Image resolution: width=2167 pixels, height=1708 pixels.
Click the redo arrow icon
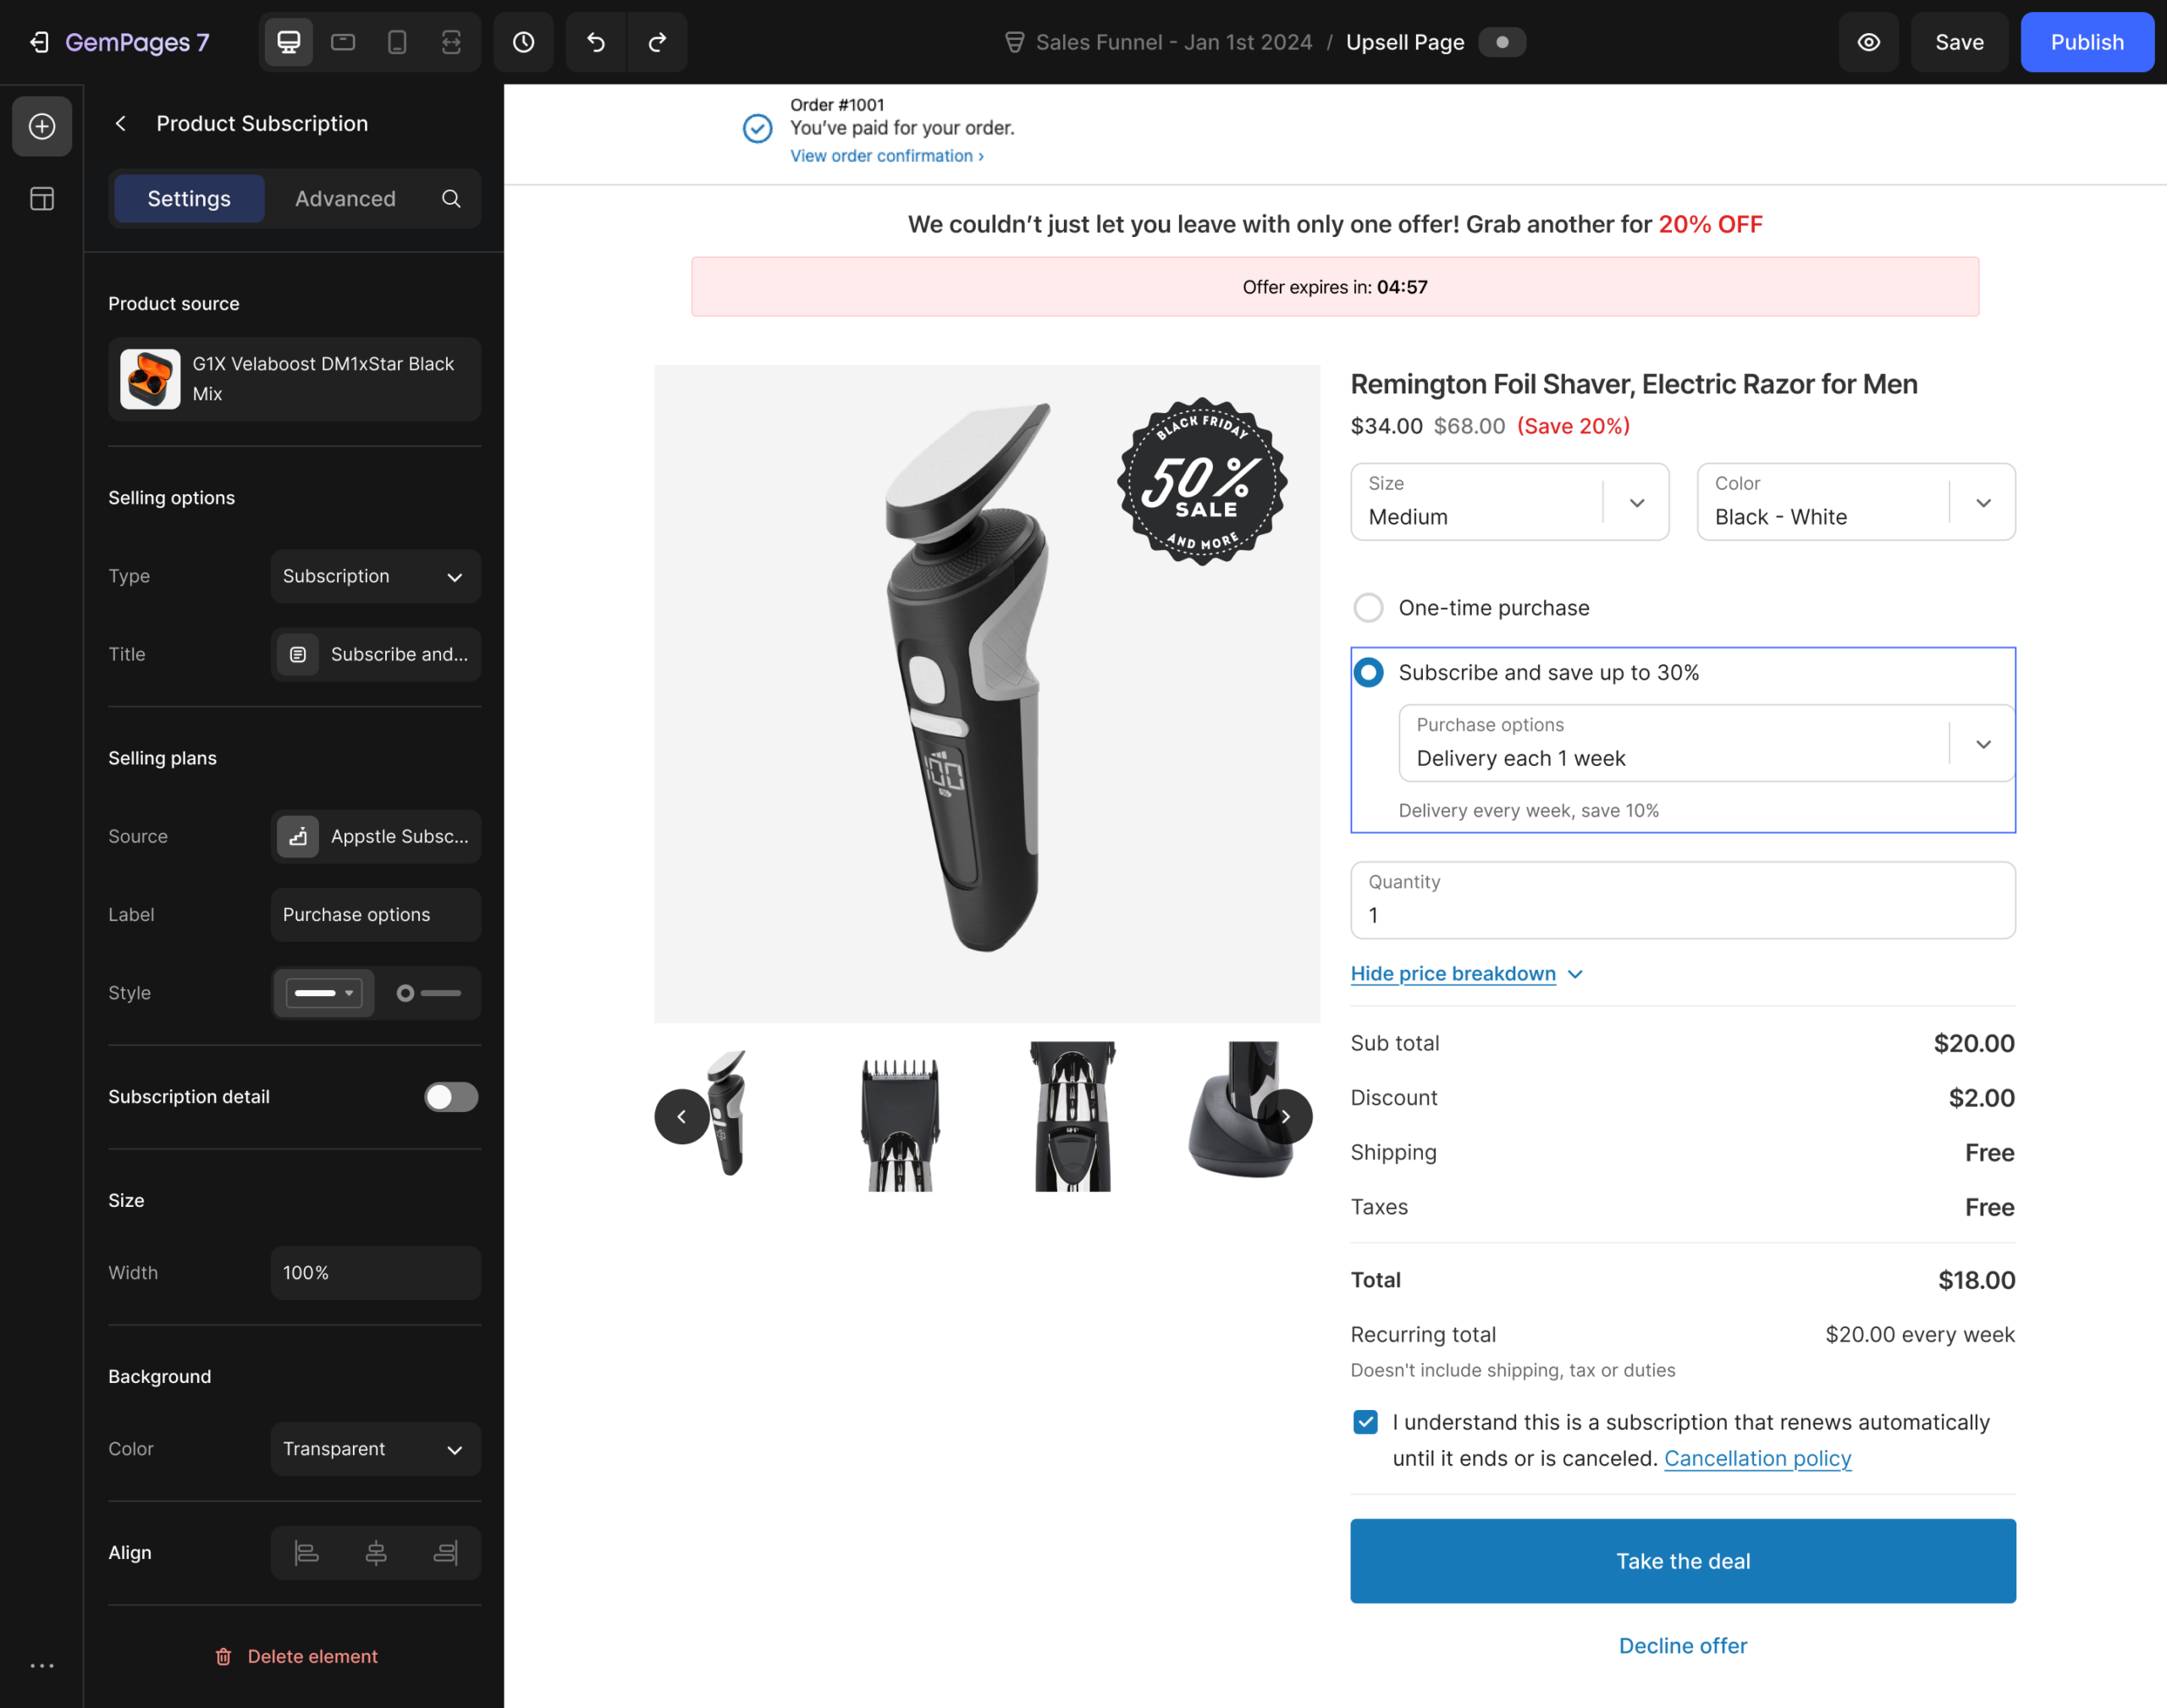[657, 42]
